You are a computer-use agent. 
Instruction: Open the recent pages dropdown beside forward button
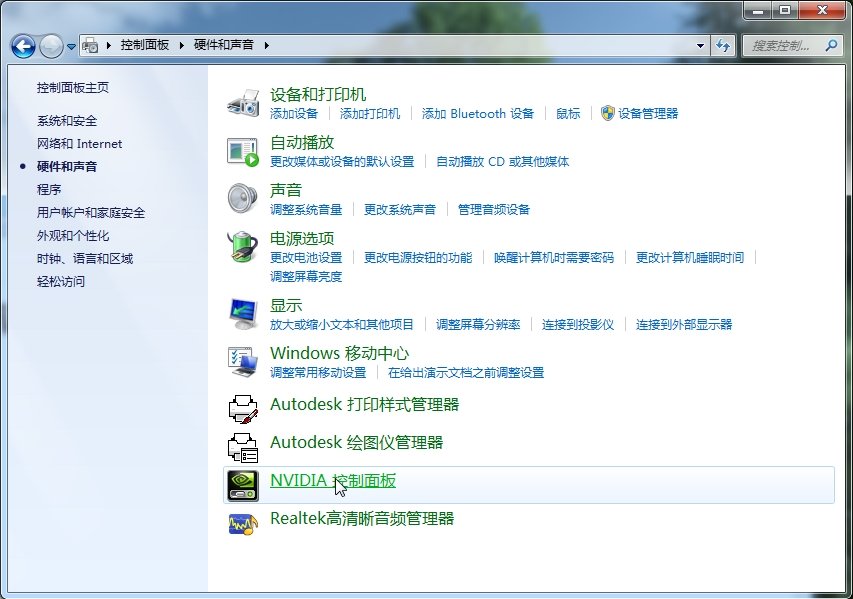70,45
